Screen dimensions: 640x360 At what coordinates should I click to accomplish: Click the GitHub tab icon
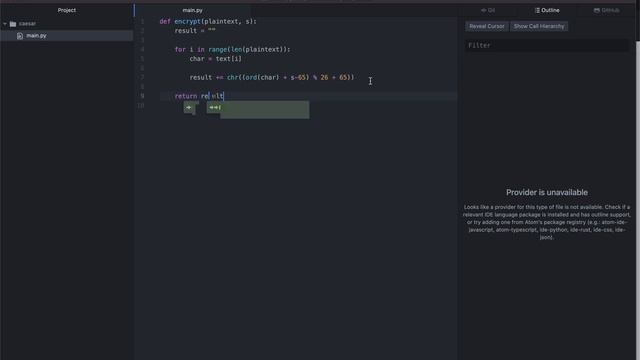pyautogui.click(x=597, y=10)
